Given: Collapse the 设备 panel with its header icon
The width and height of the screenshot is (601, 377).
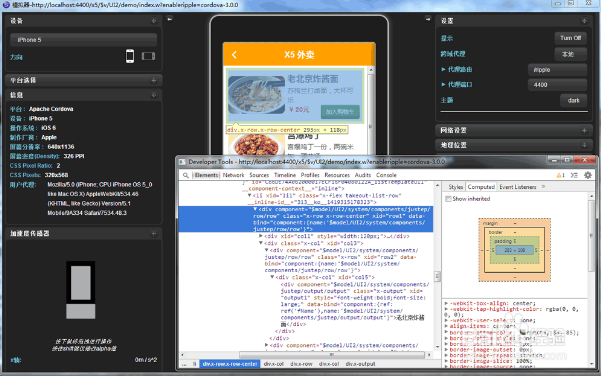Looking at the screenshot, I should coord(154,21).
